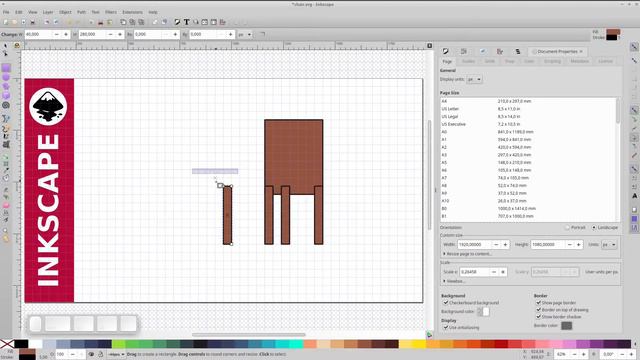The height and width of the screenshot is (360, 640).
Task: Open the layer selector dropdown in status bar
Action: [116, 354]
